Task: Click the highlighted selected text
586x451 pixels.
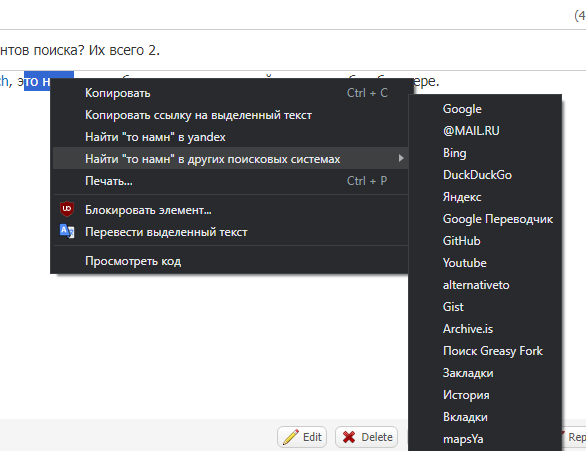Action: [37, 81]
